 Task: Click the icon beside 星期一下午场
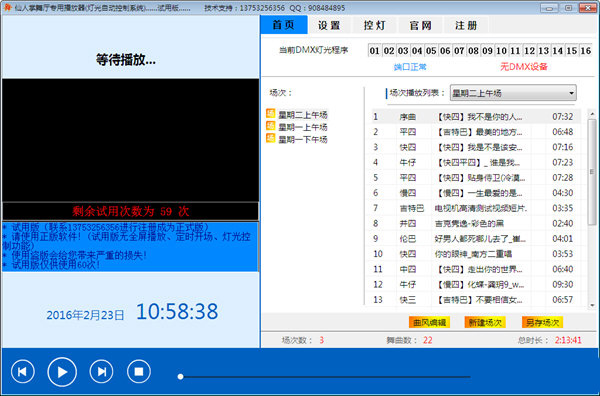271,138
